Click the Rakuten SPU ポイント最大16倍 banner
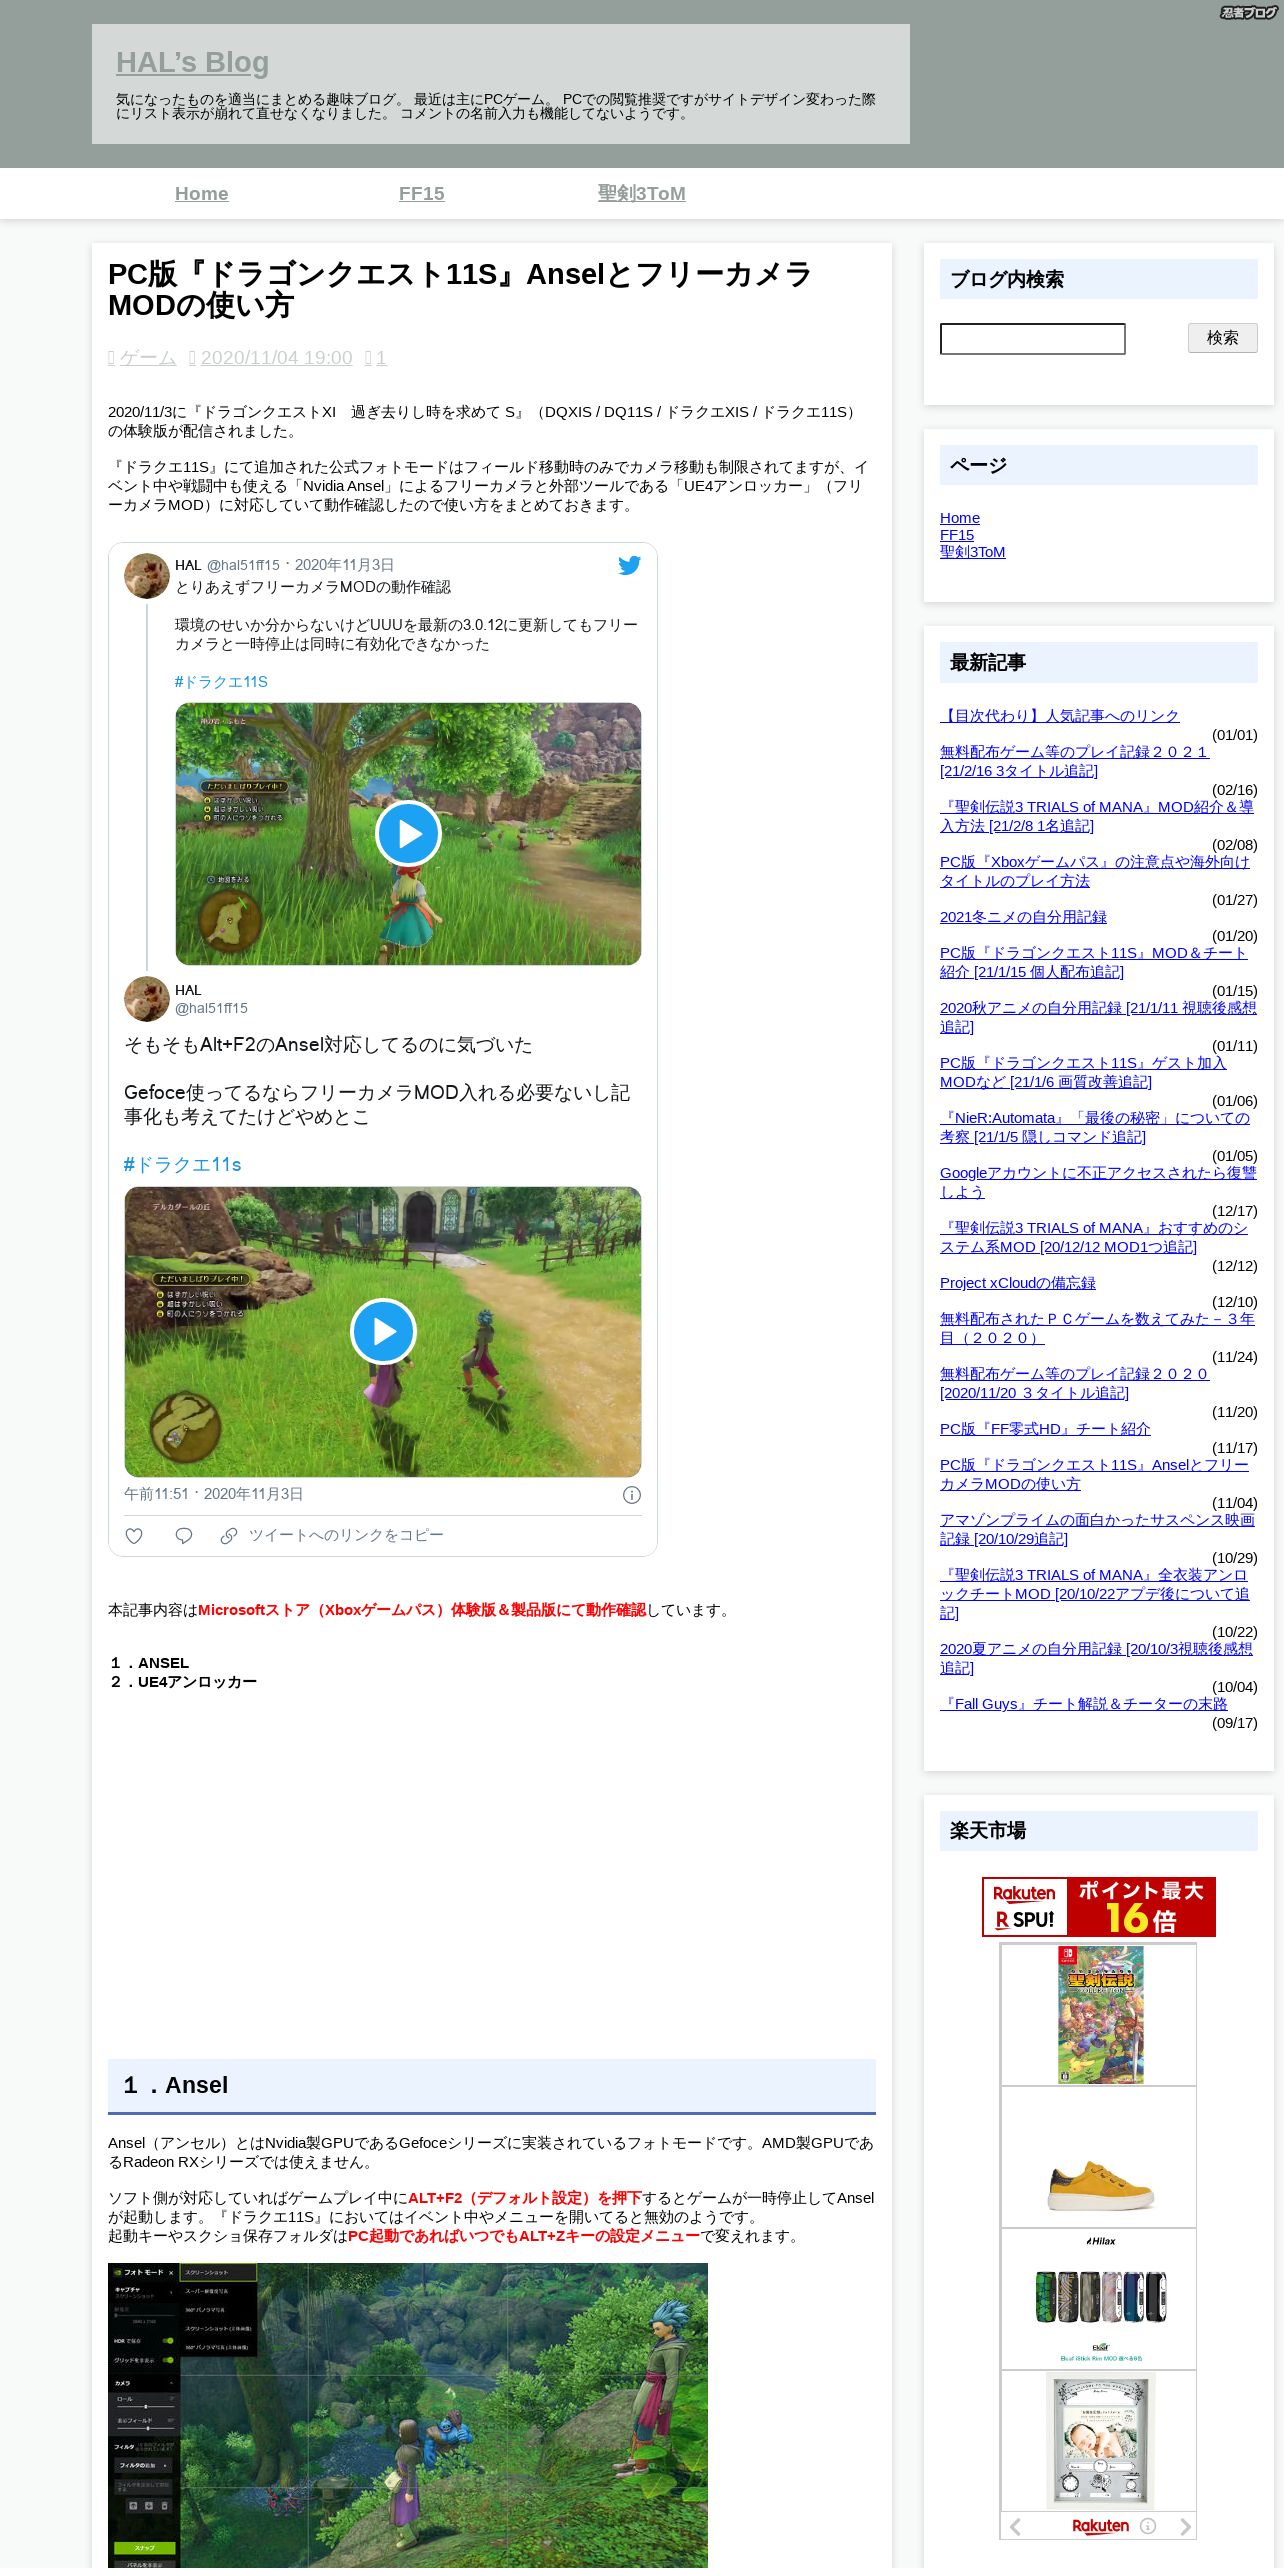The width and height of the screenshot is (1284, 2568). pos(1099,1906)
